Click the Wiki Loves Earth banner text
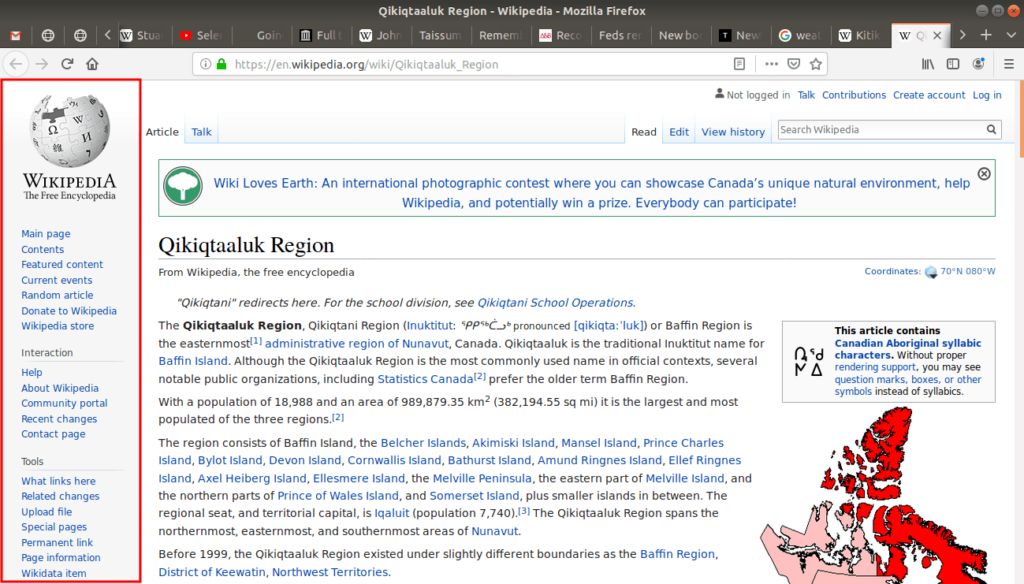The height and width of the screenshot is (584, 1024). click(x=592, y=193)
